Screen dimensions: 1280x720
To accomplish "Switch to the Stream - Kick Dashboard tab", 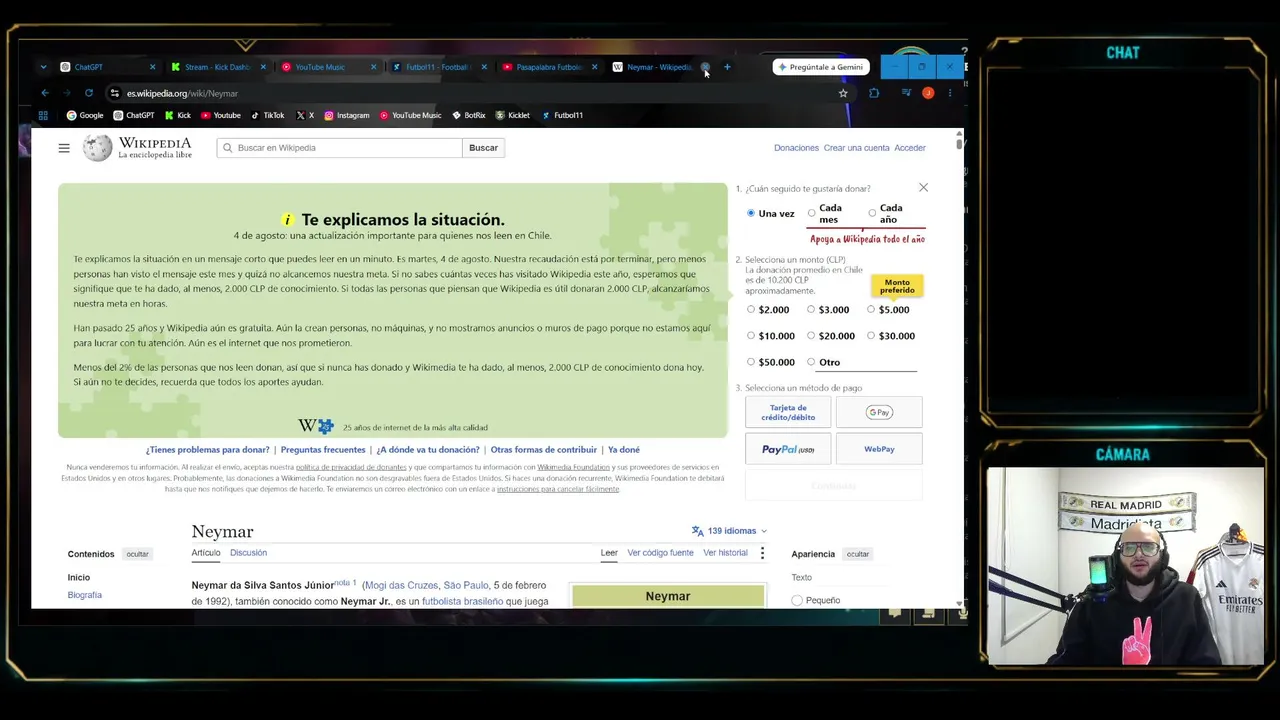I will pyautogui.click(x=217, y=67).
